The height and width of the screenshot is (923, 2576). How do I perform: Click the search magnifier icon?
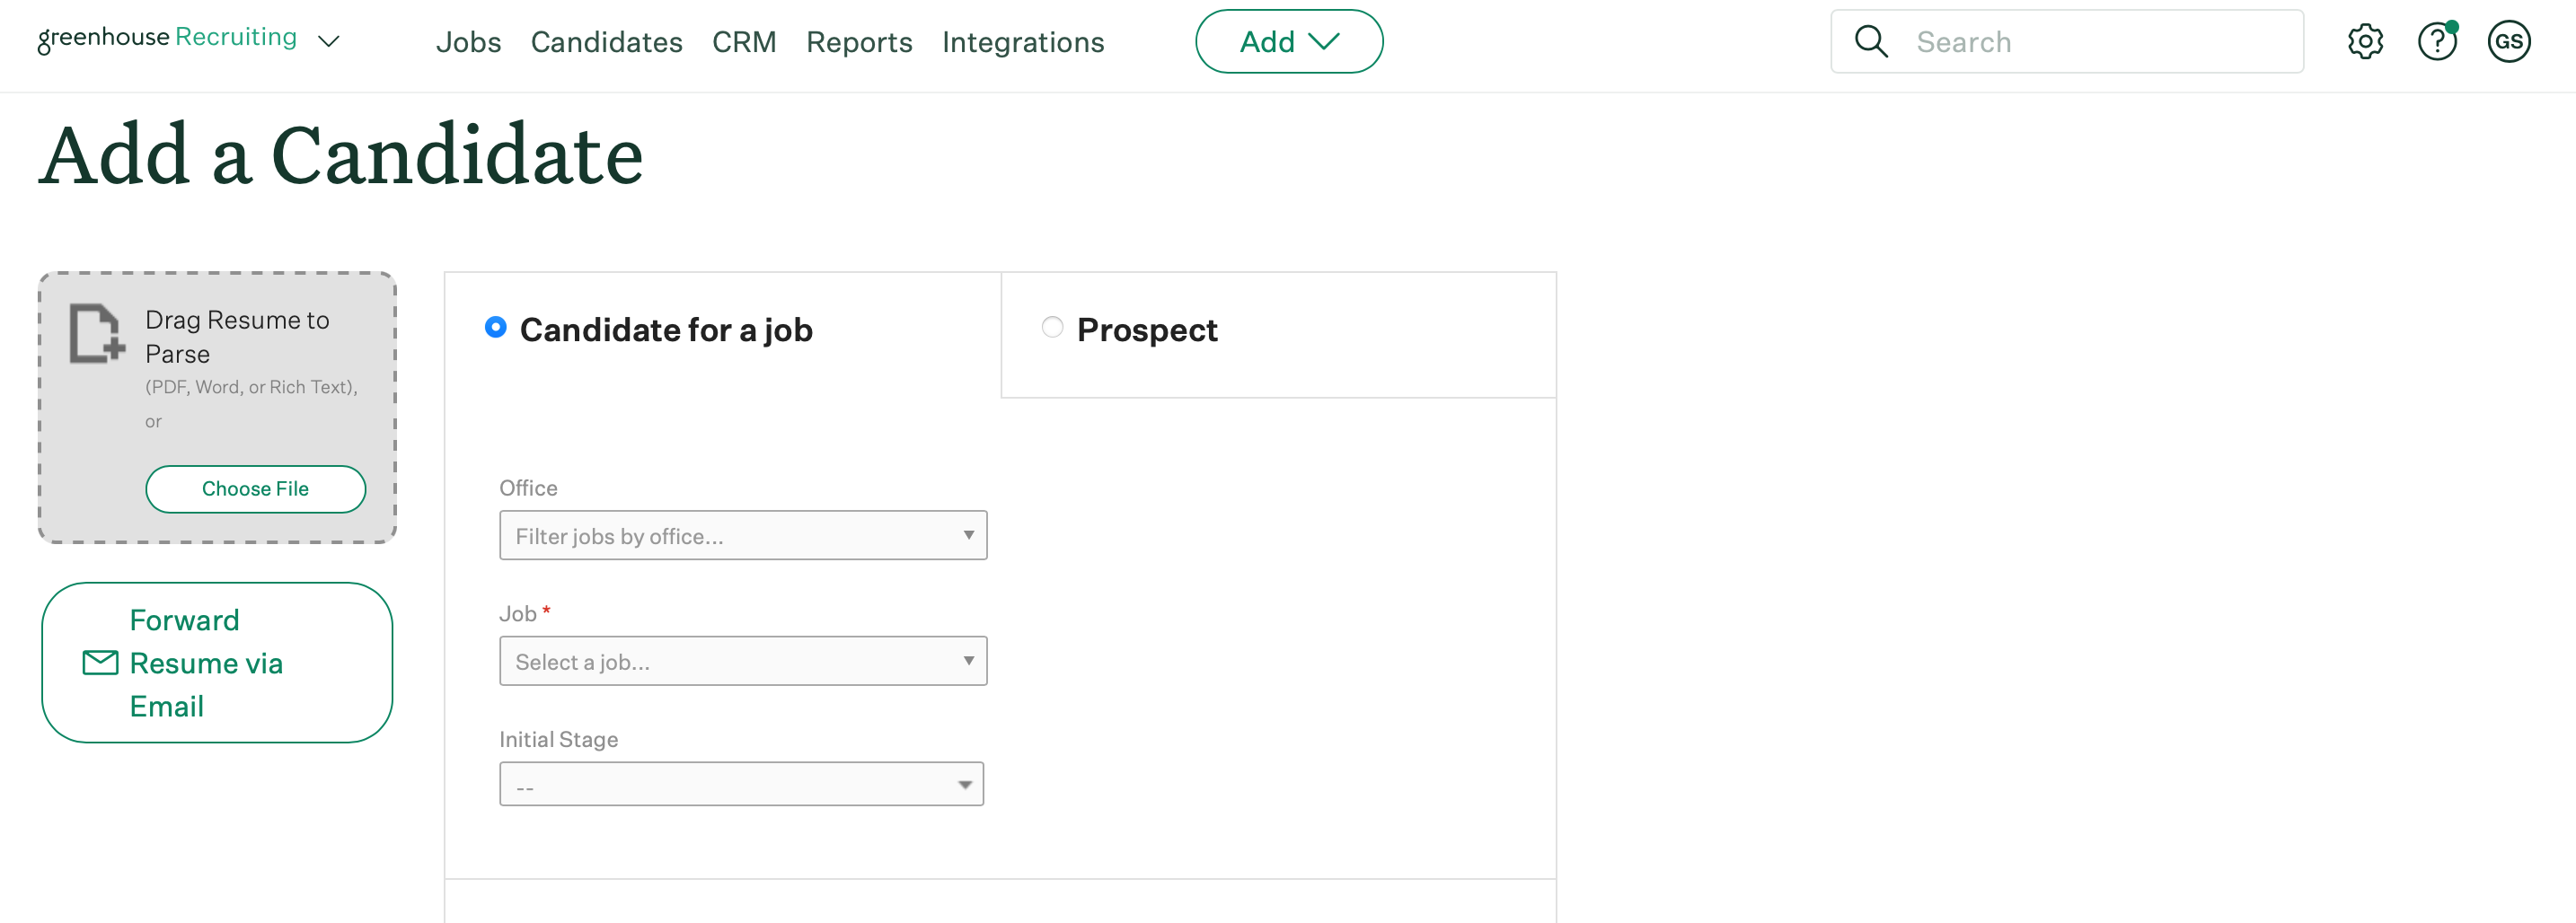click(x=1871, y=42)
